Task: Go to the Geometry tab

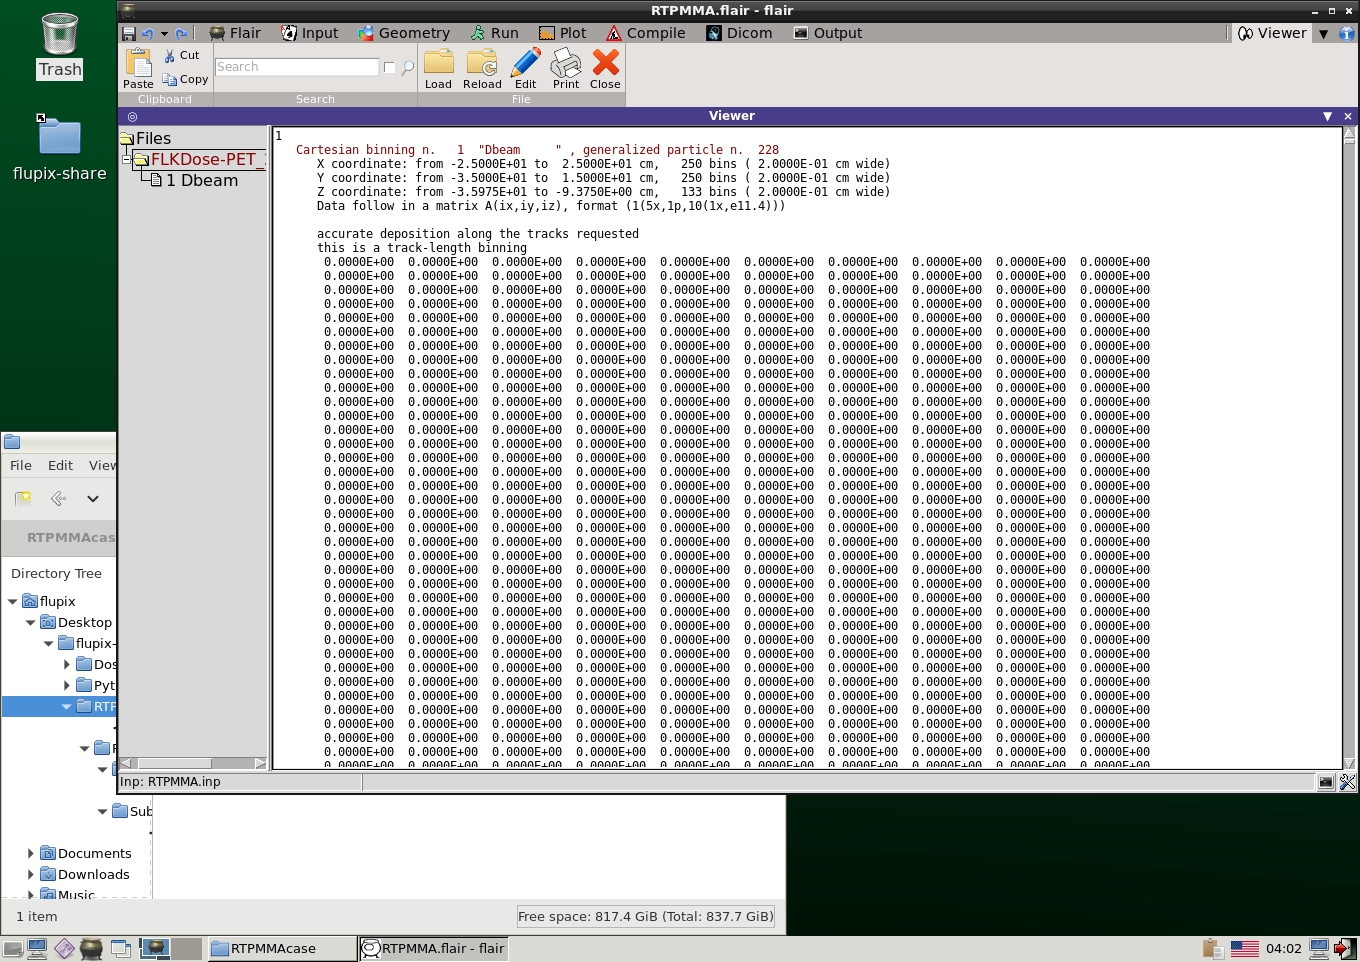Action: click(404, 33)
